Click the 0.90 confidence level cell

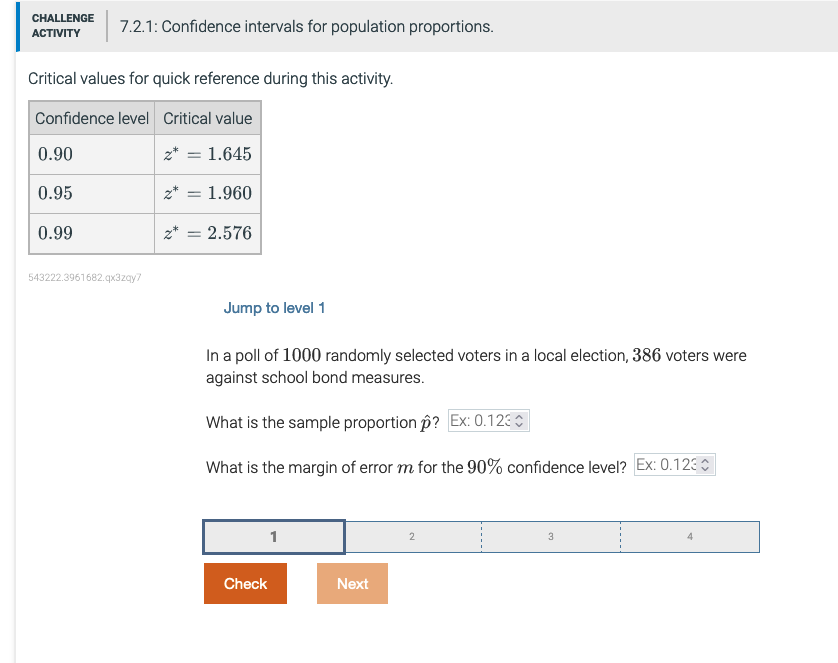coord(92,154)
